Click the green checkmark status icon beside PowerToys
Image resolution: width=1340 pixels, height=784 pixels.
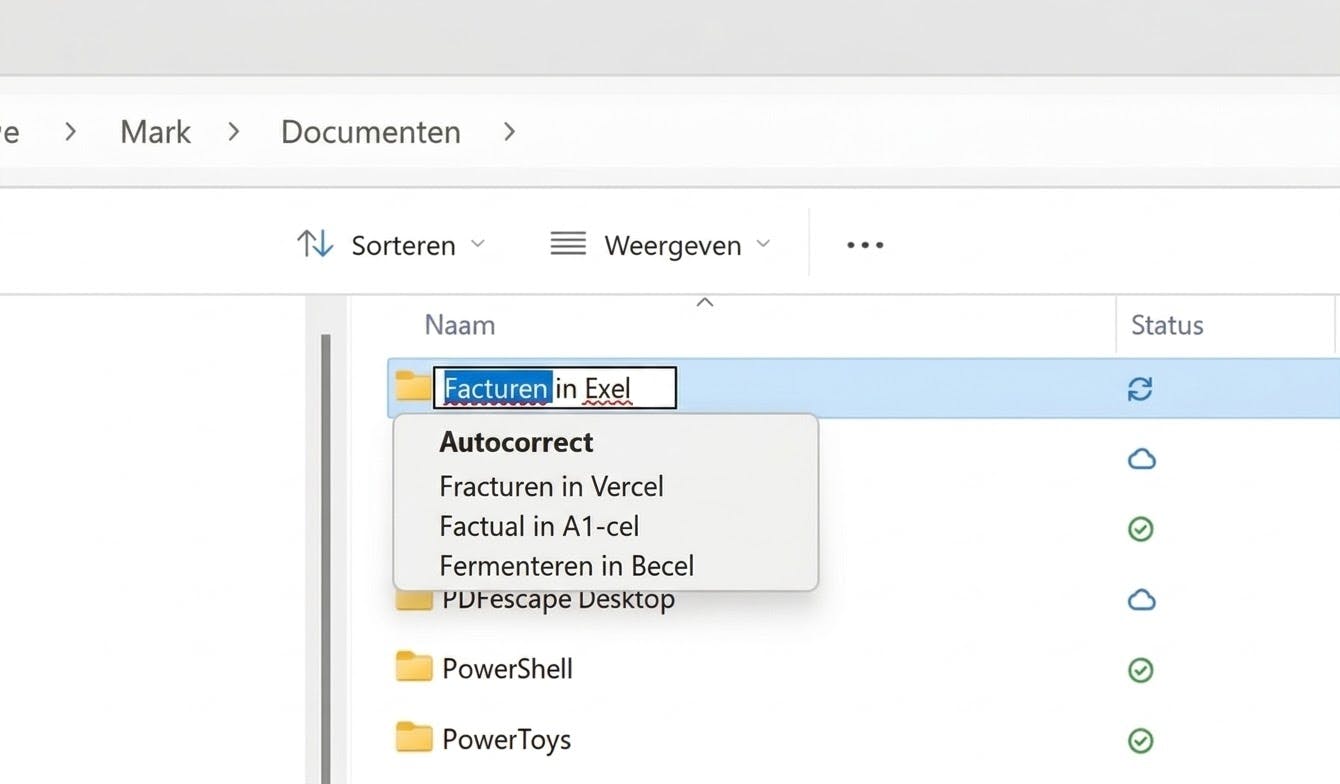pyautogui.click(x=1141, y=741)
